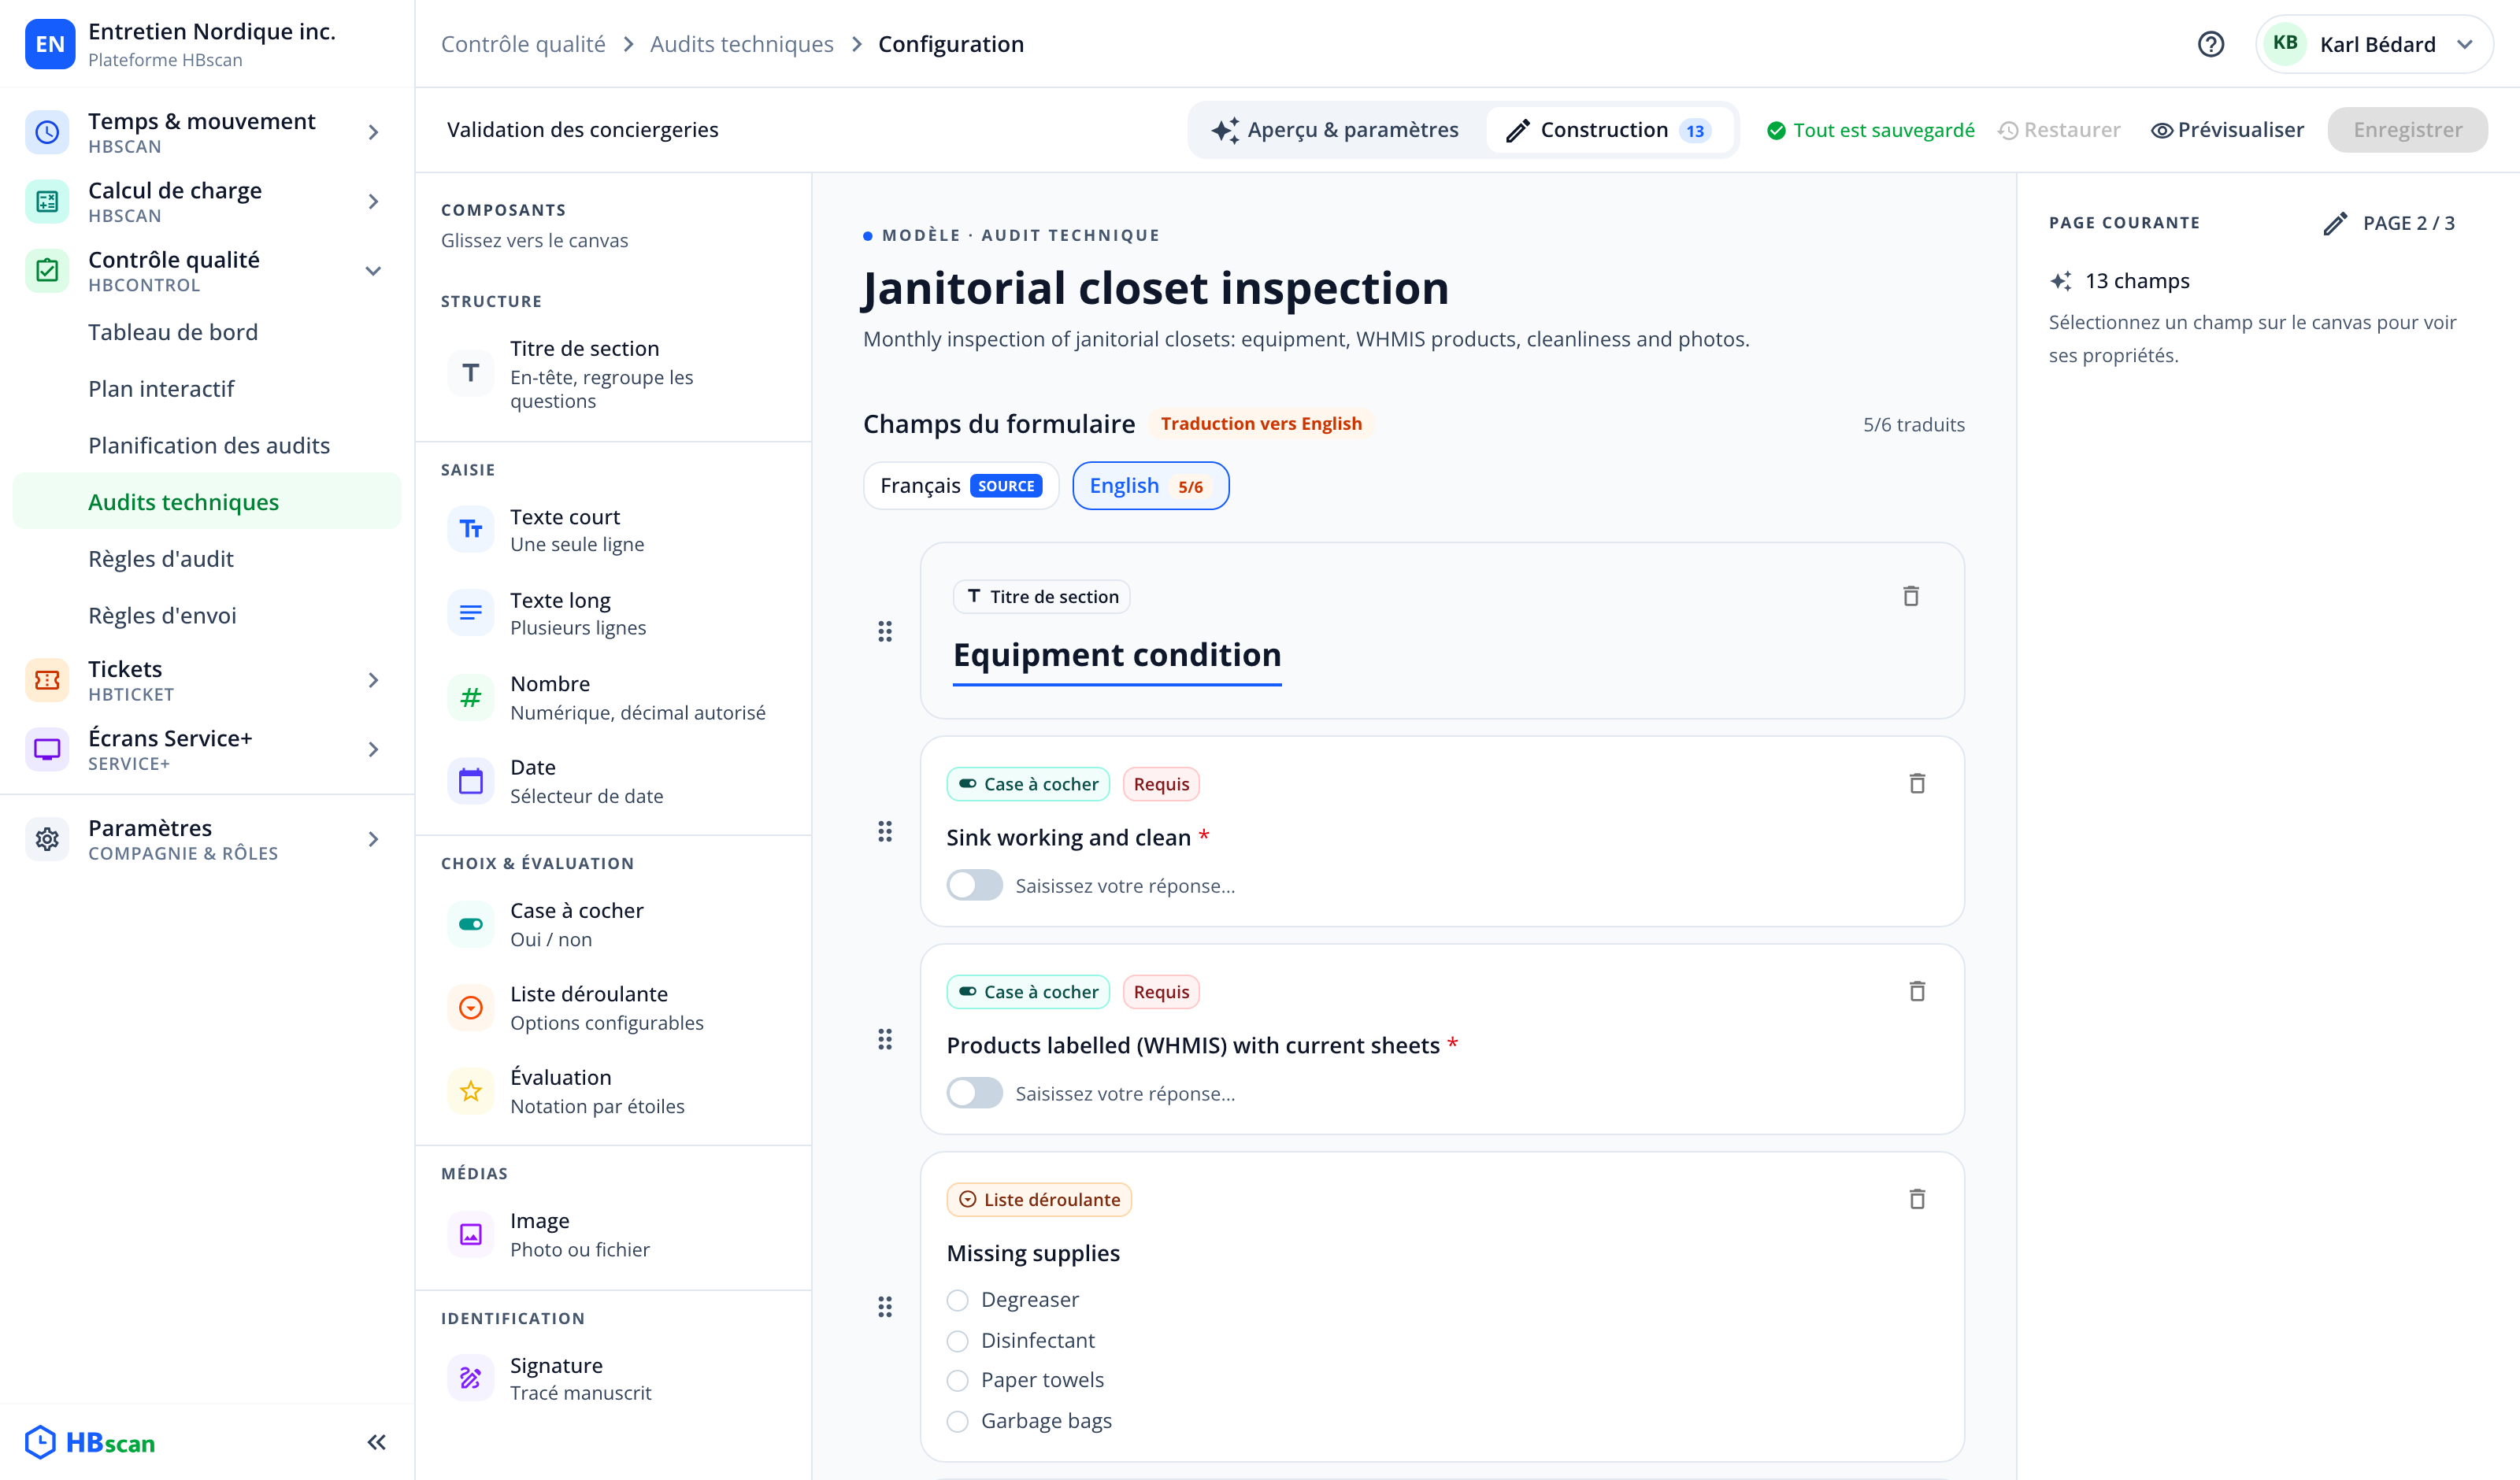
Task: Expand Calcul de charge menu
Action: [207, 201]
